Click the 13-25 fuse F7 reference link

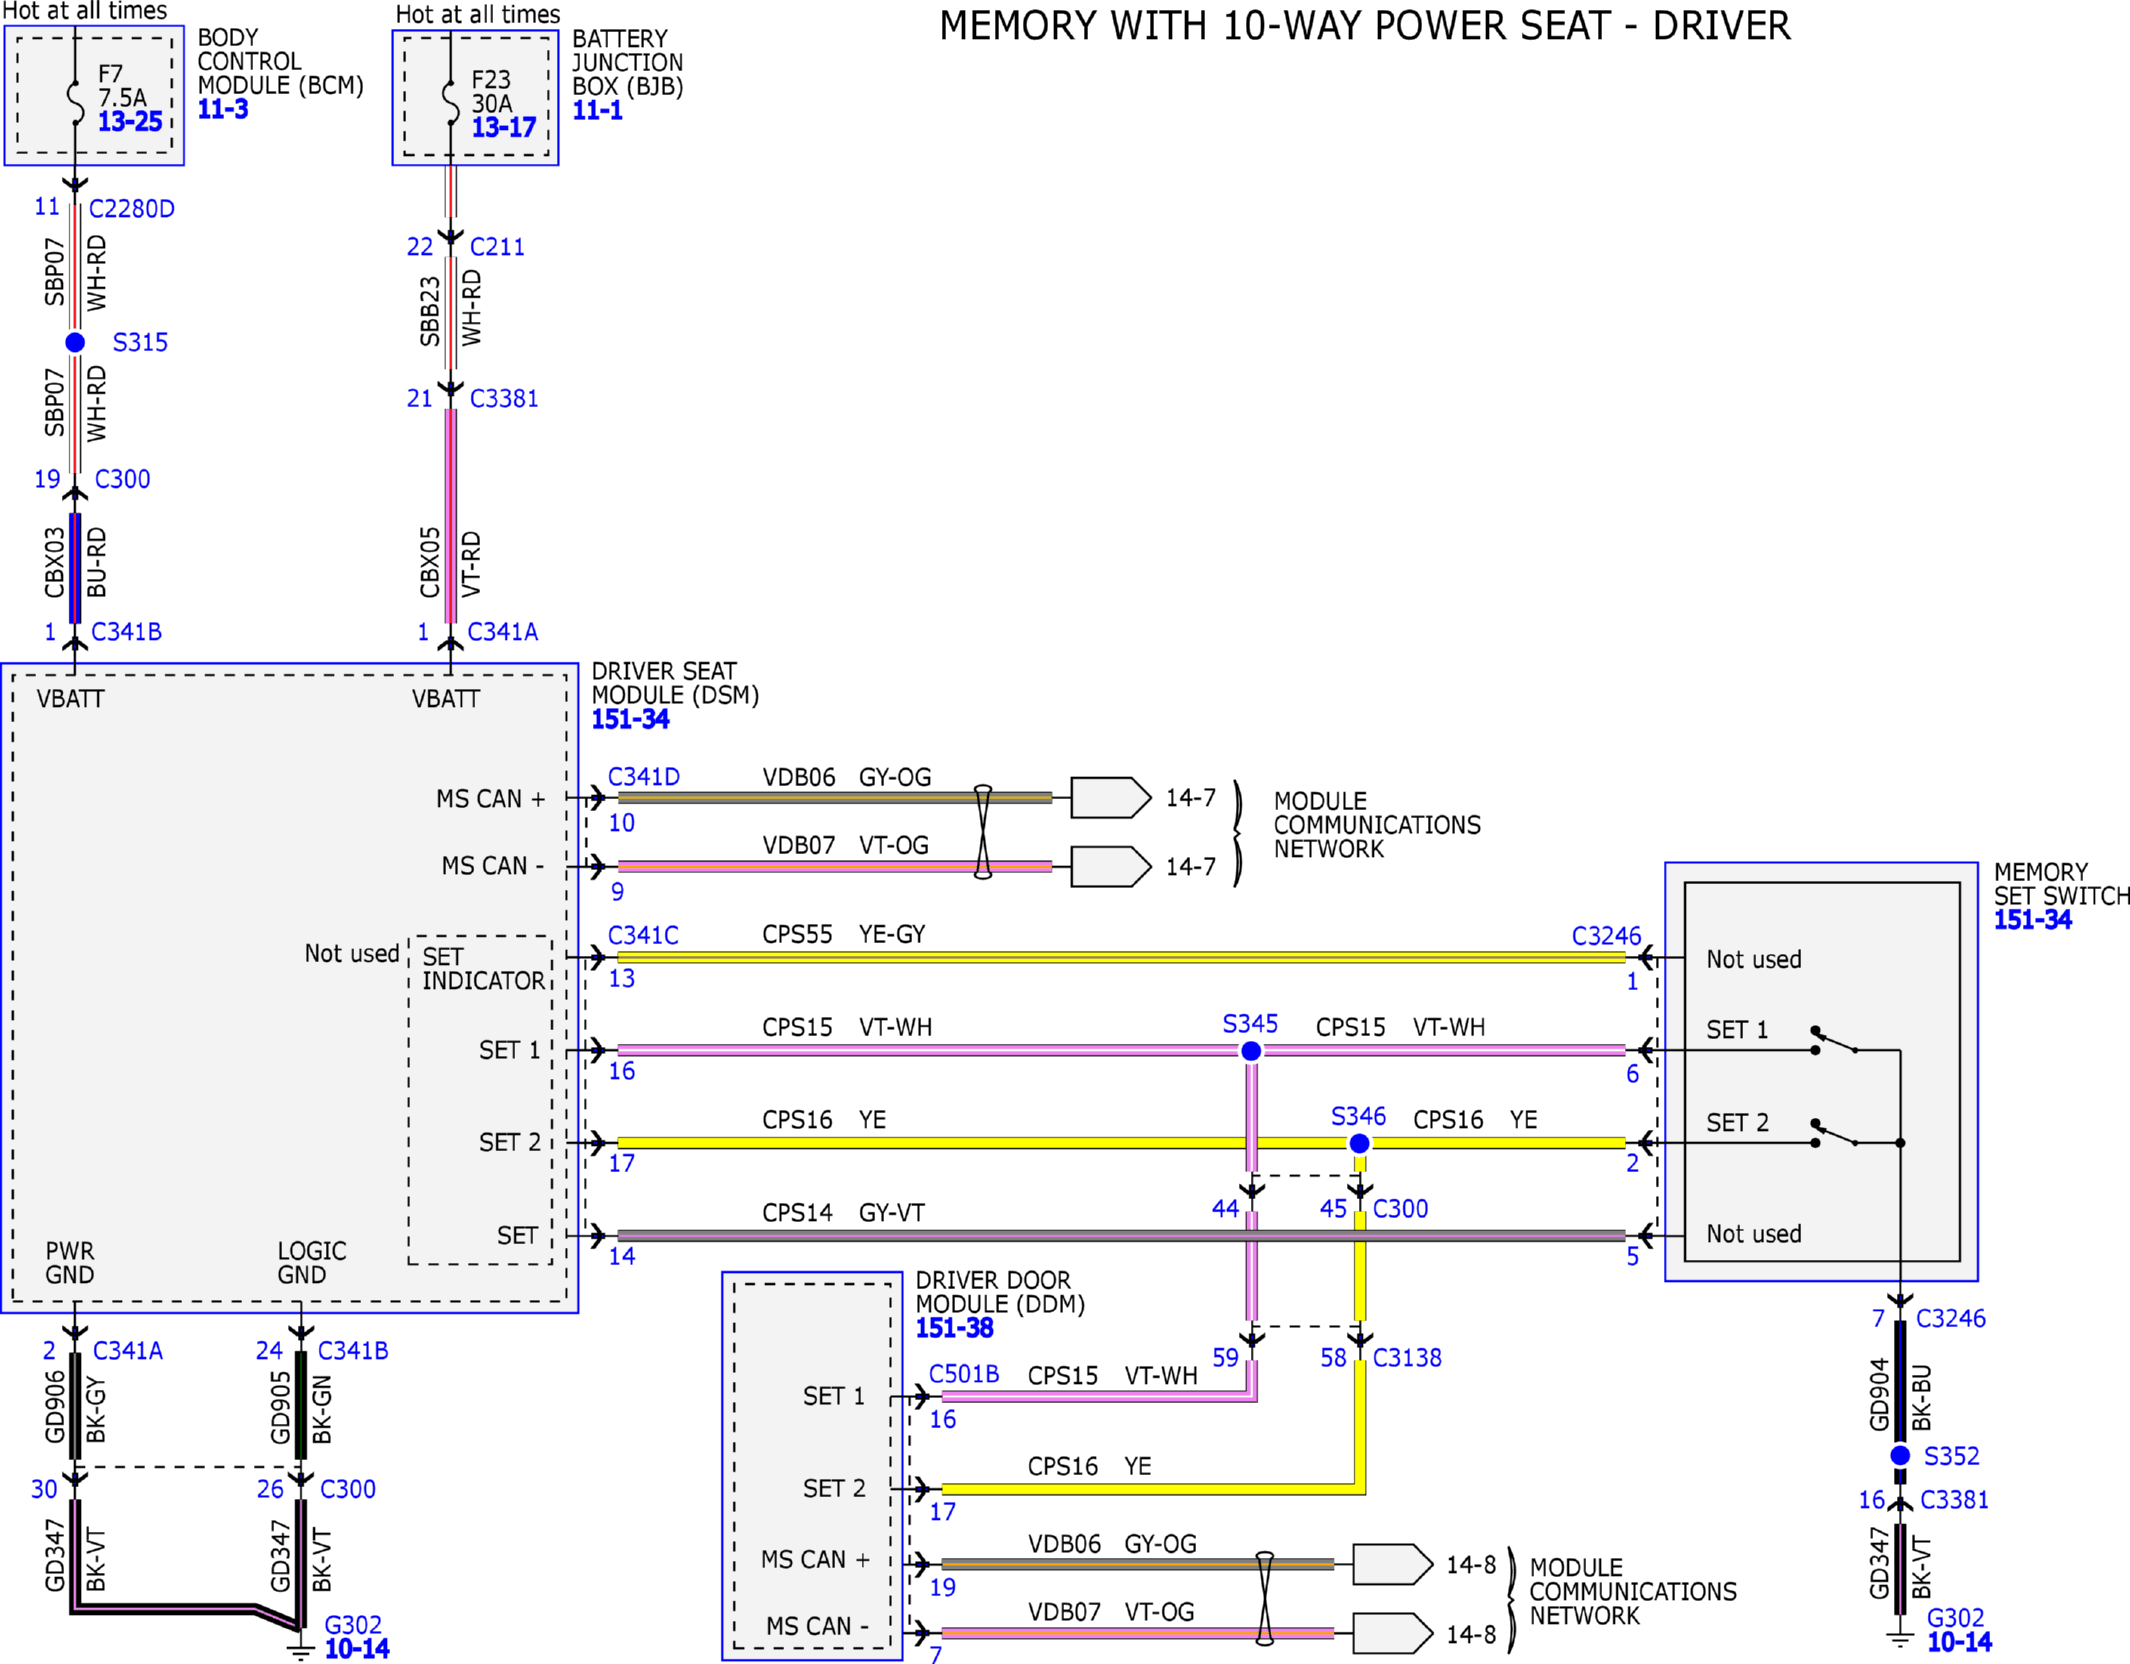click(x=130, y=122)
